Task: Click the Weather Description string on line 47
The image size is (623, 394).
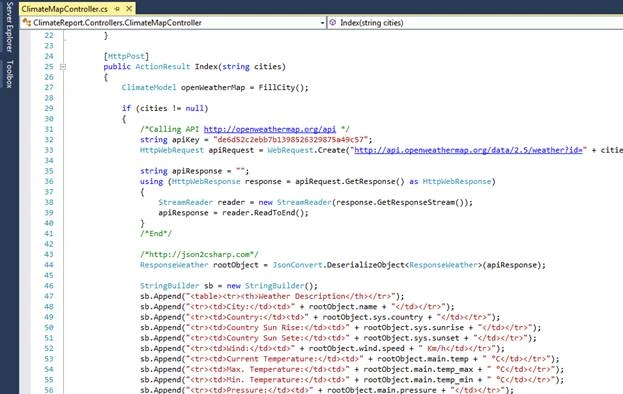Action: coord(292,296)
